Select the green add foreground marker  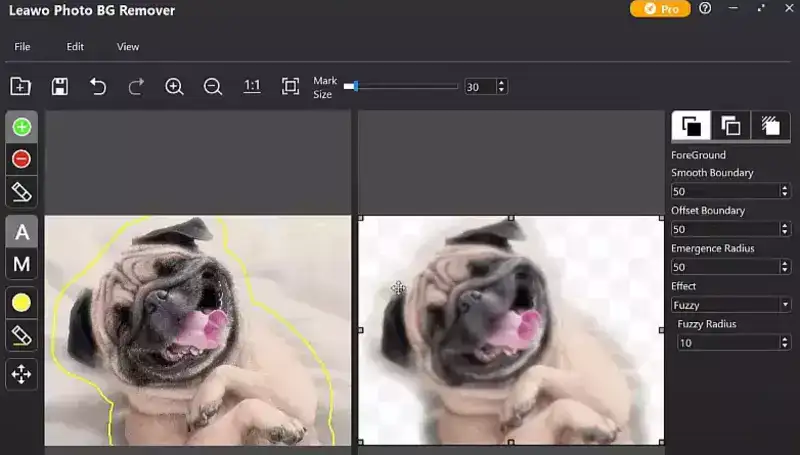pyautogui.click(x=21, y=127)
